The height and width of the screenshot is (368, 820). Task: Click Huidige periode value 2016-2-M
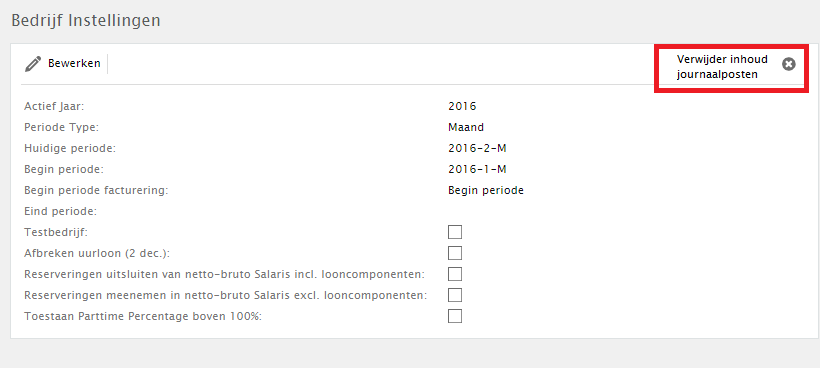[477, 148]
